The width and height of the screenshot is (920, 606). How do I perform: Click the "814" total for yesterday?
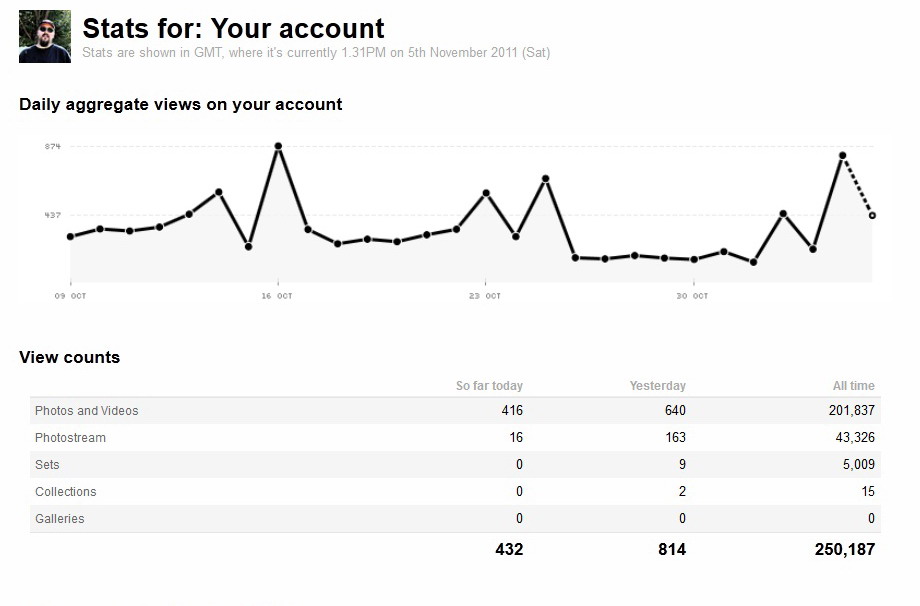point(672,550)
